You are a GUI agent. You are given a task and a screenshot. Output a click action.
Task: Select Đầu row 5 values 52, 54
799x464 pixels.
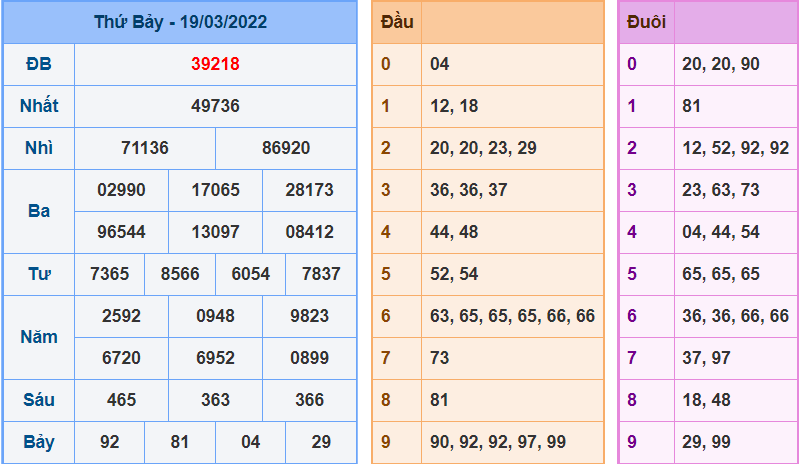[x=454, y=274]
